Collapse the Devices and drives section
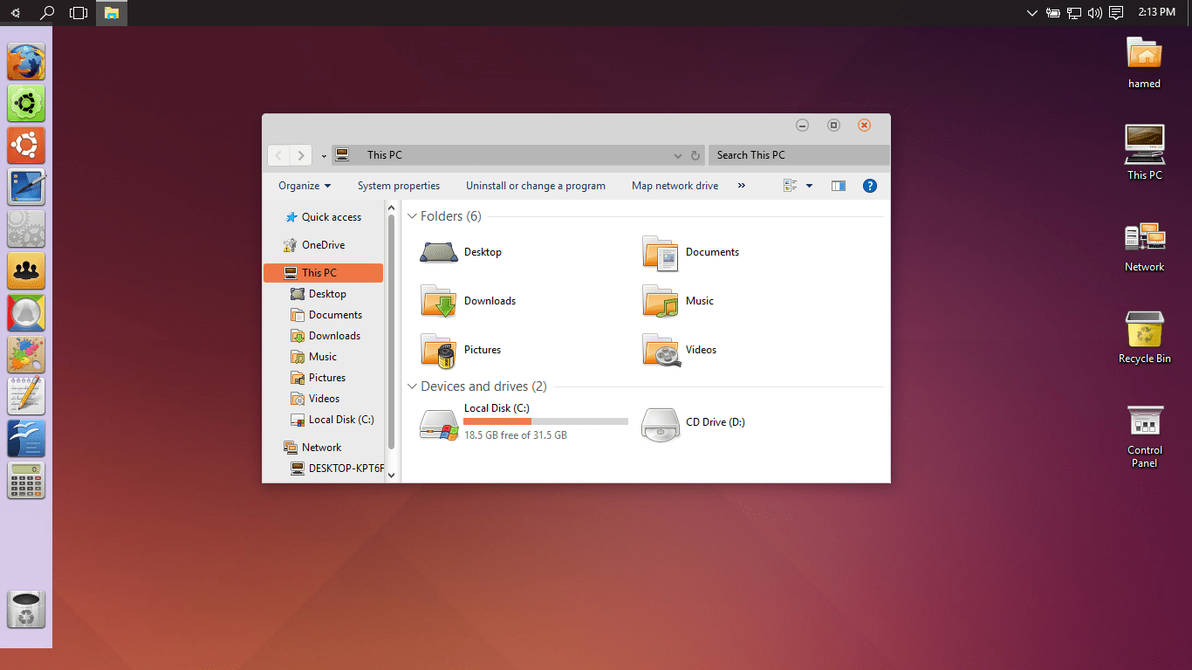Screen dimensions: 1192x670 pyautogui.click(x=411, y=386)
